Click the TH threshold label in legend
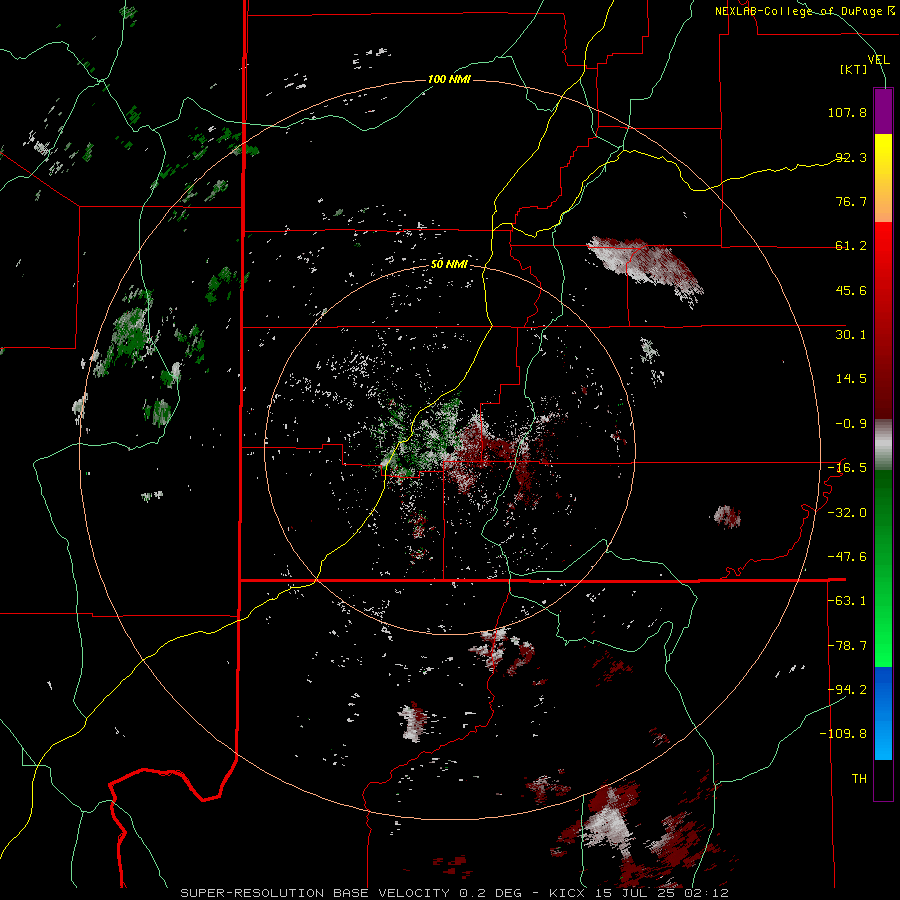The width and height of the screenshot is (900, 900). tap(859, 779)
